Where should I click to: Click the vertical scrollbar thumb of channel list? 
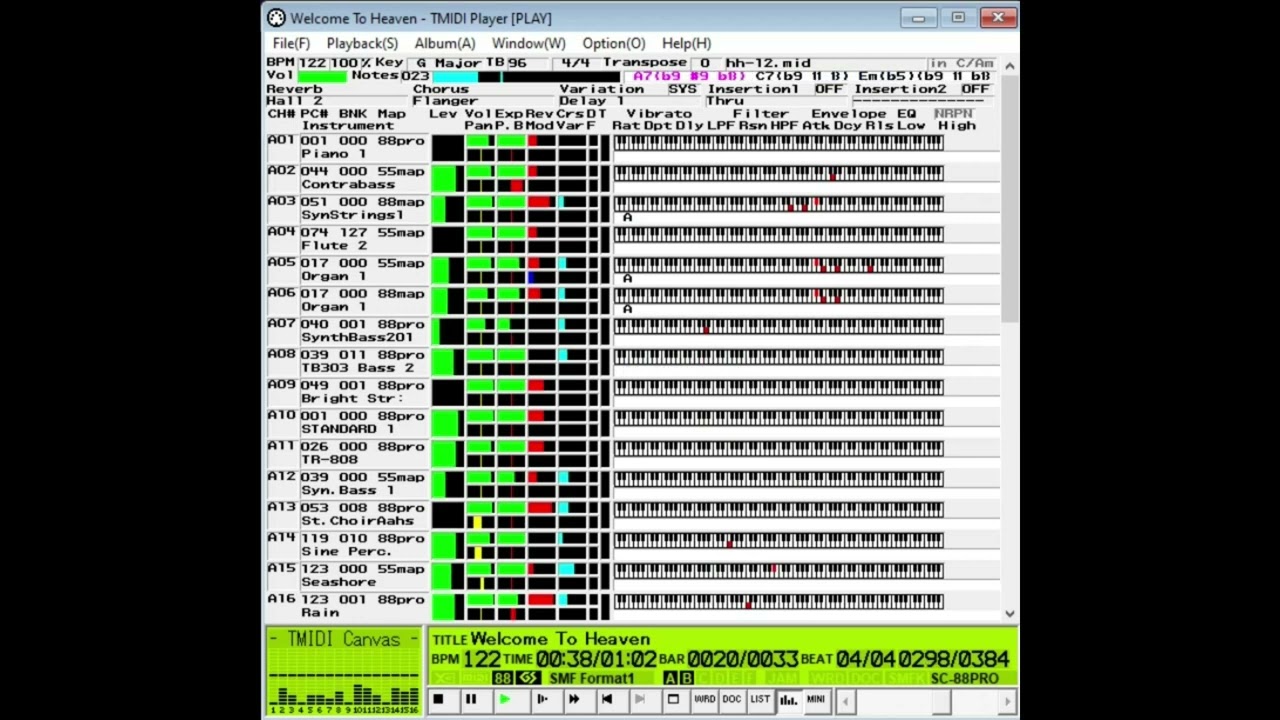click(x=1009, y=198)
